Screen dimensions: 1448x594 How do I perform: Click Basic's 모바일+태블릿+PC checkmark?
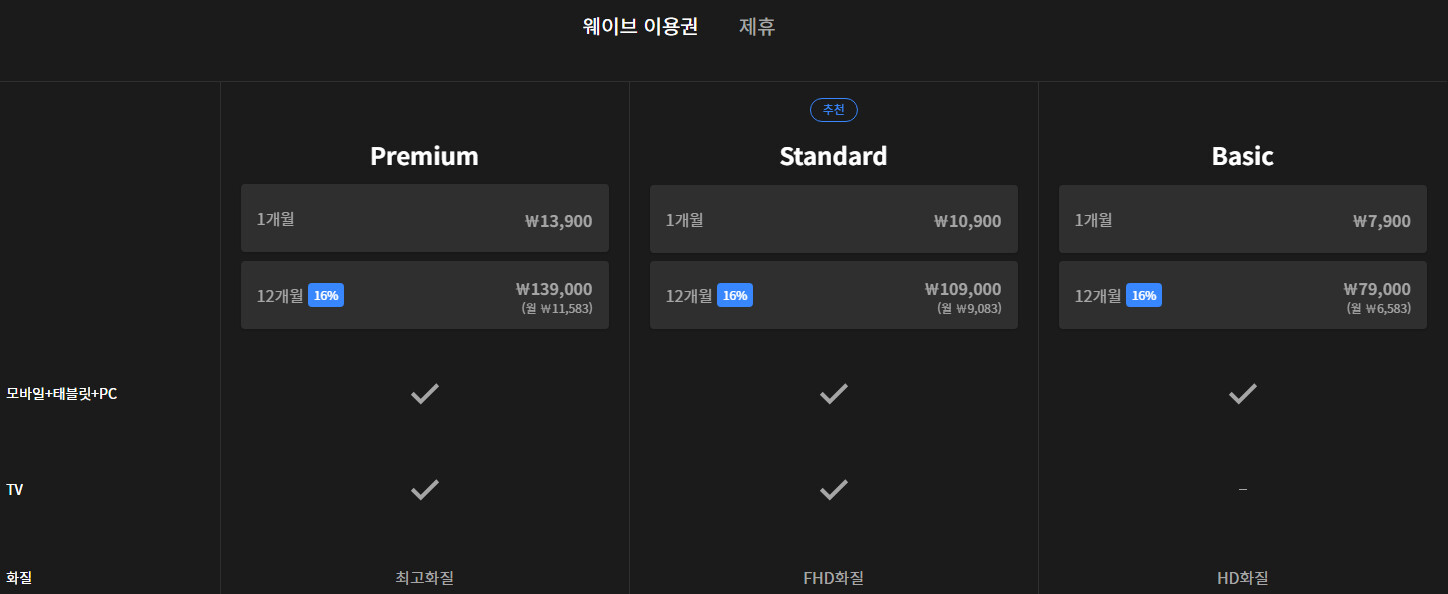tap(1243, 394)
